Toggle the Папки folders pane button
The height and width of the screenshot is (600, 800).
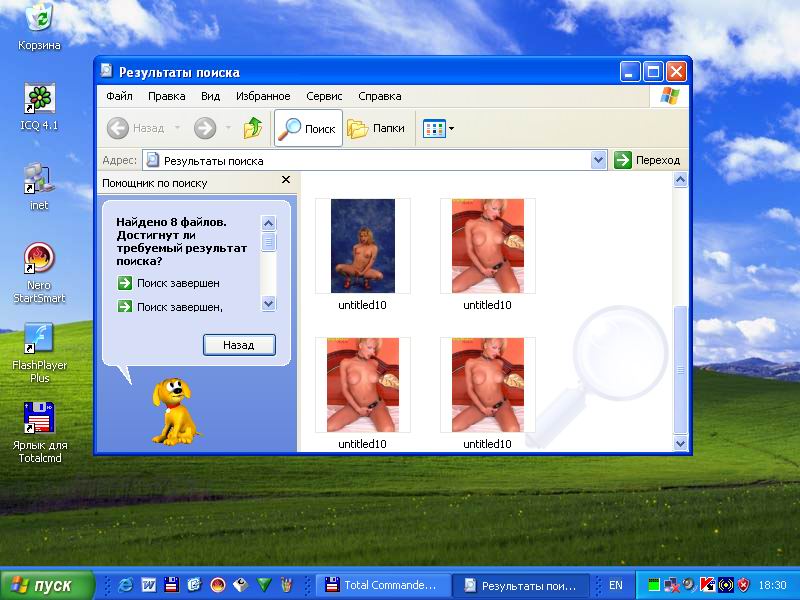377,128
